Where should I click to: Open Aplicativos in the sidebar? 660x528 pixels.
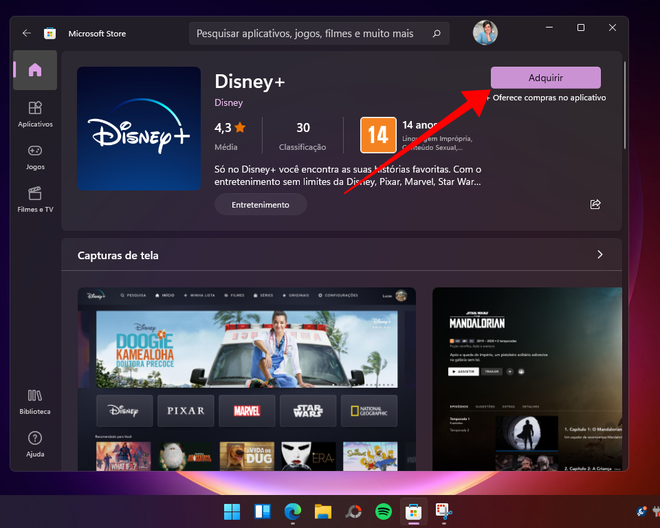(35, 114)
